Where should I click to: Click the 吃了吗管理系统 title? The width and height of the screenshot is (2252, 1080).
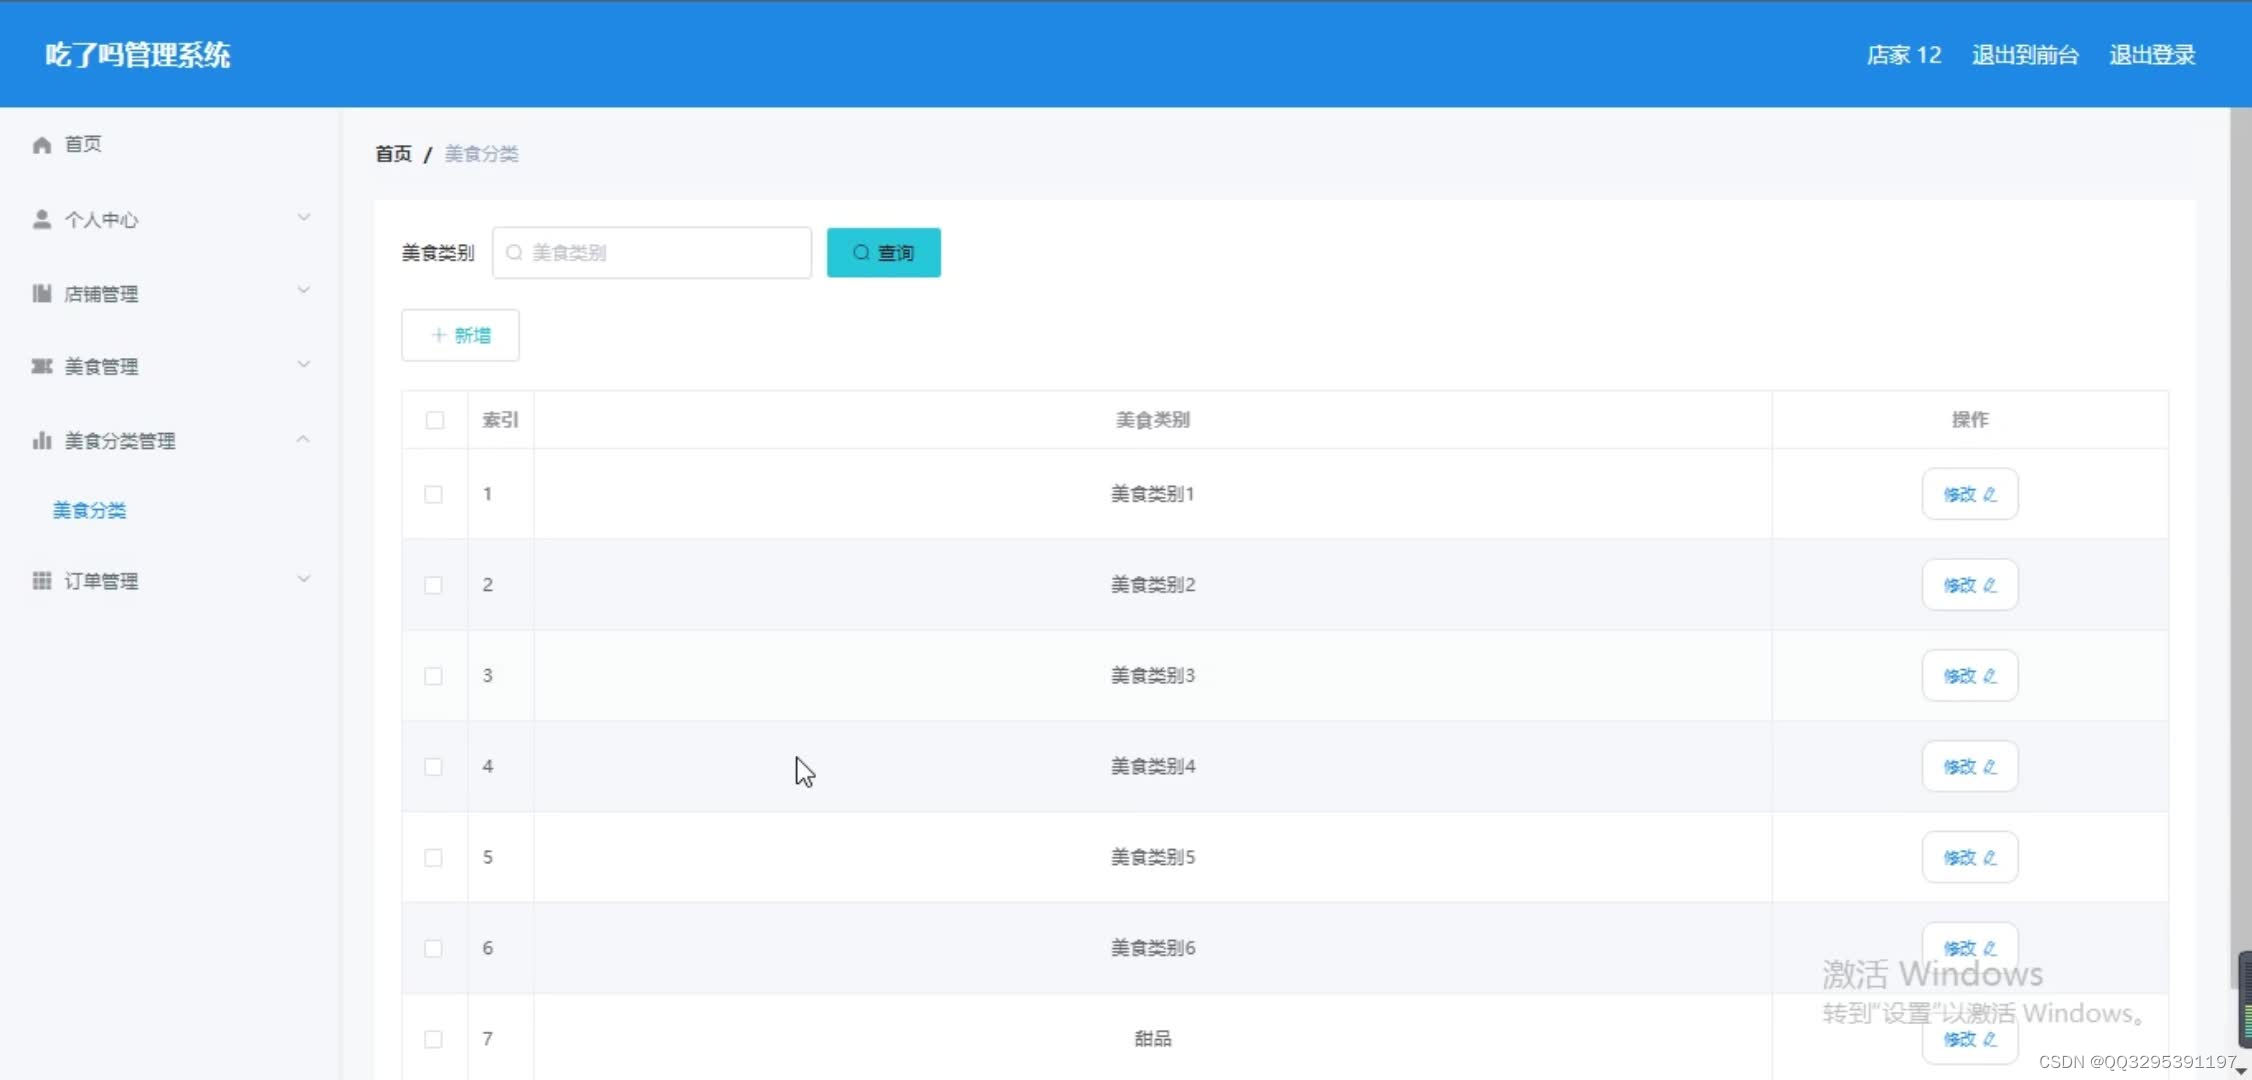138,55
